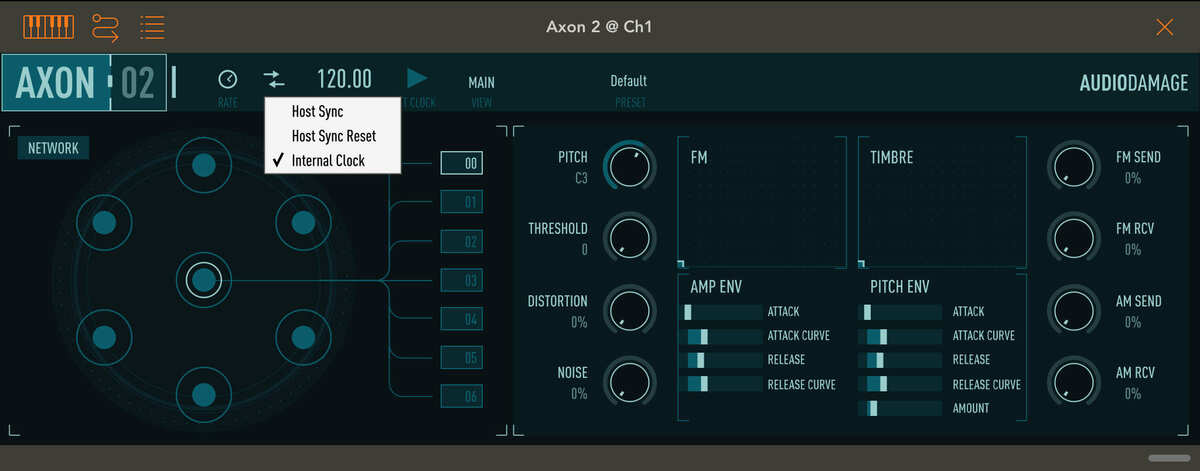Select the lower-left neuron node

[x=104, y=337]
